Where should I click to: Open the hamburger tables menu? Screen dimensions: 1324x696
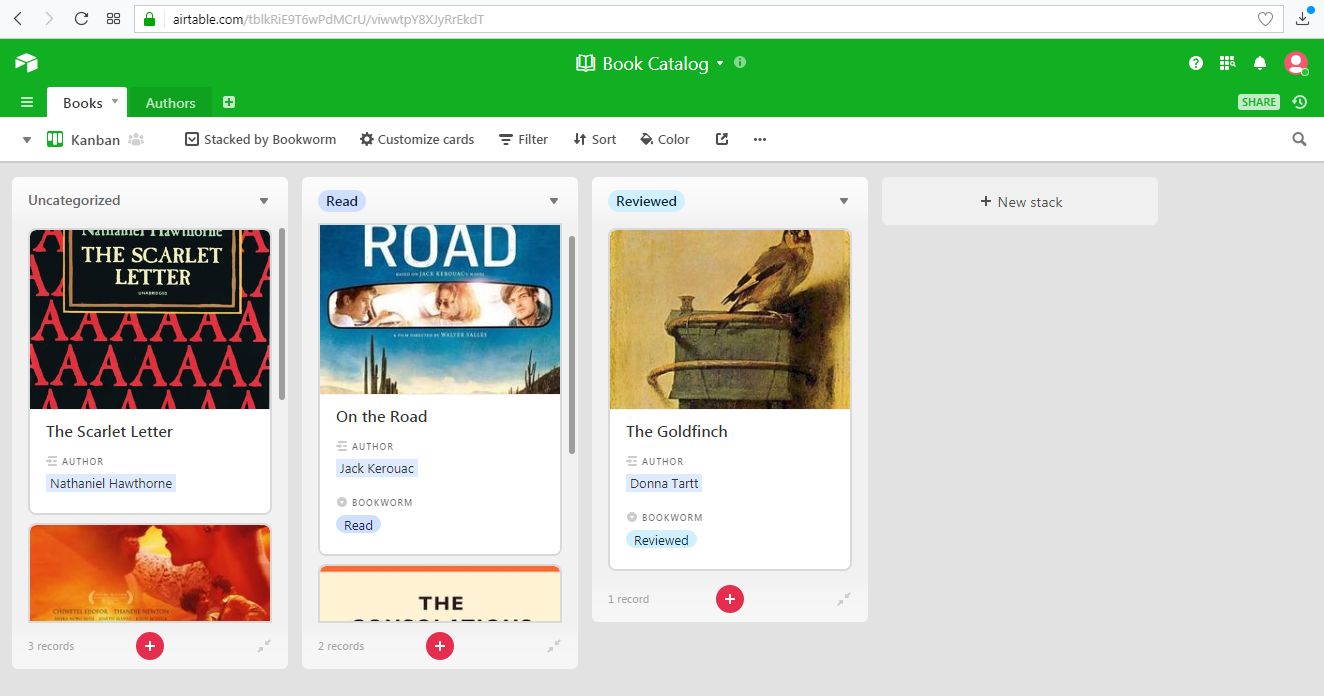(x=27, y=102)
